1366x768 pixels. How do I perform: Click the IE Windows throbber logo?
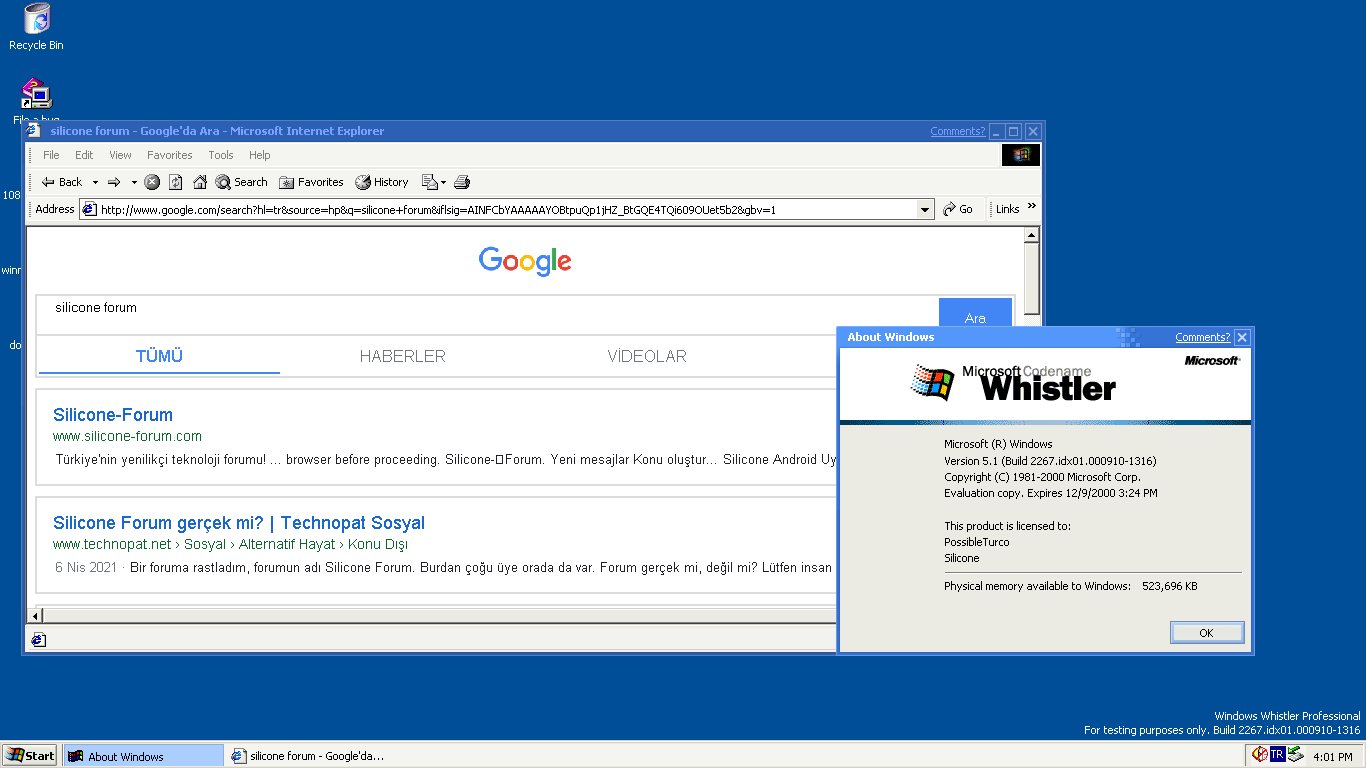click(x=1020, y=155)
